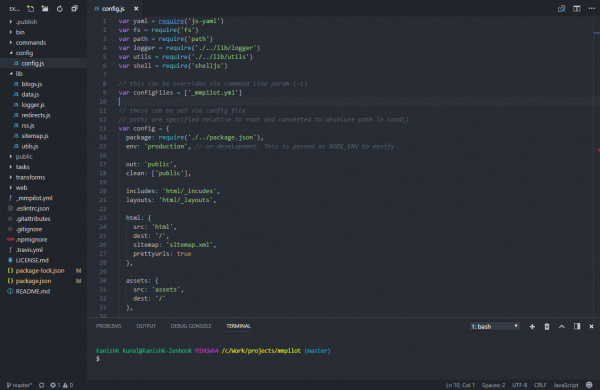
Task: Synchronize changes in status bar
Action: [41, 385]
